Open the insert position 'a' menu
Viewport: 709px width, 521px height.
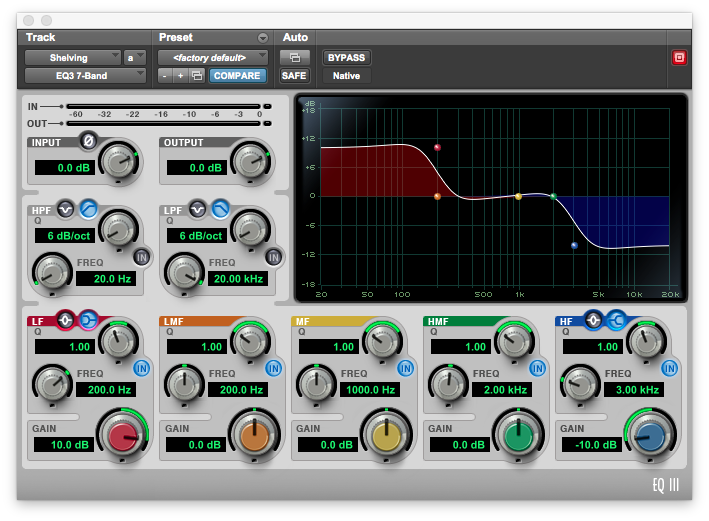coord(134,58)
